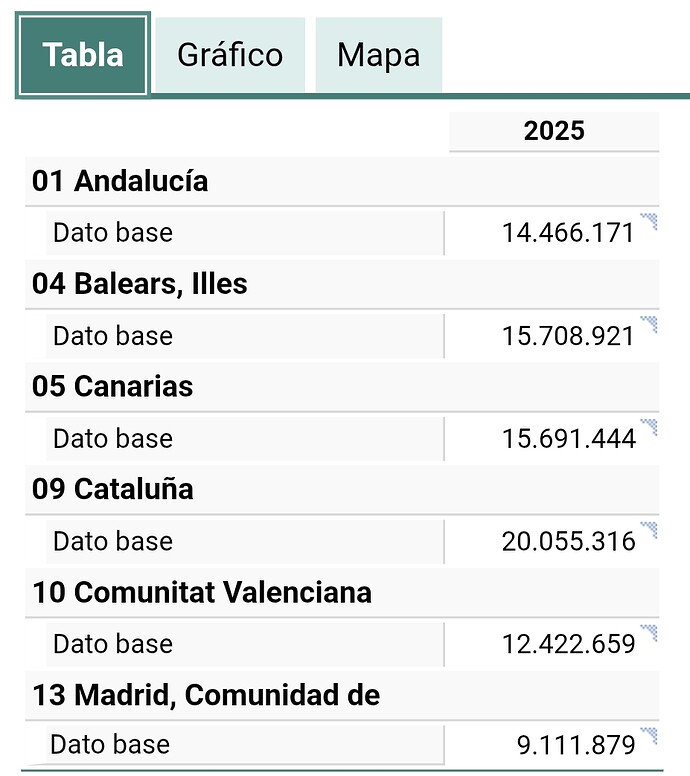Click the corner marker next to 9.111.879
The width and height of the screenshot is (690, 776).
point(649,736)
